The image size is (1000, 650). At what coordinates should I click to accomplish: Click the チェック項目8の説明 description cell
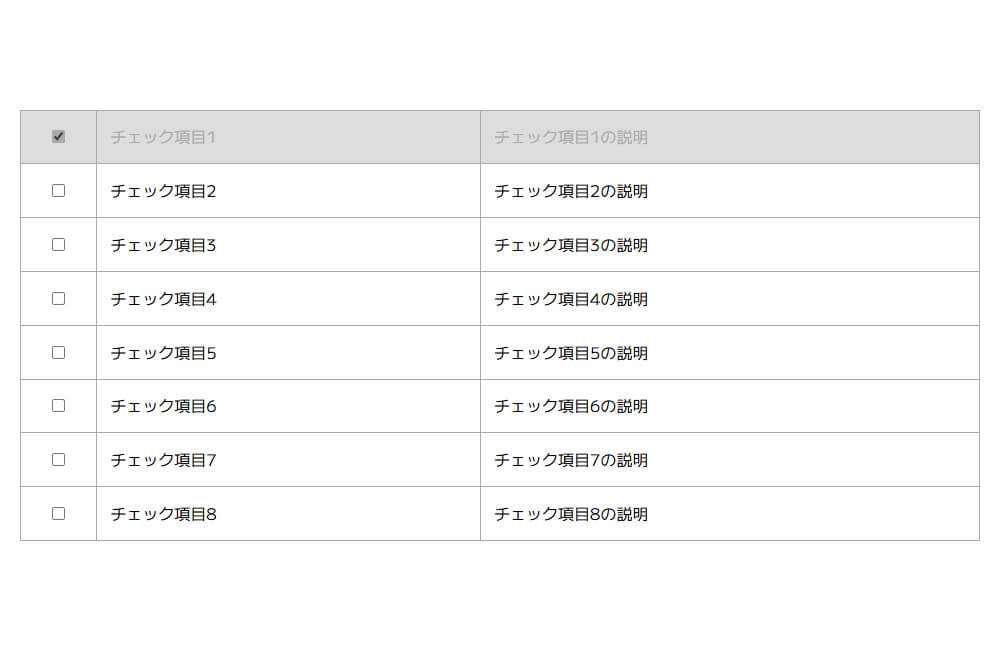point(570,515)
